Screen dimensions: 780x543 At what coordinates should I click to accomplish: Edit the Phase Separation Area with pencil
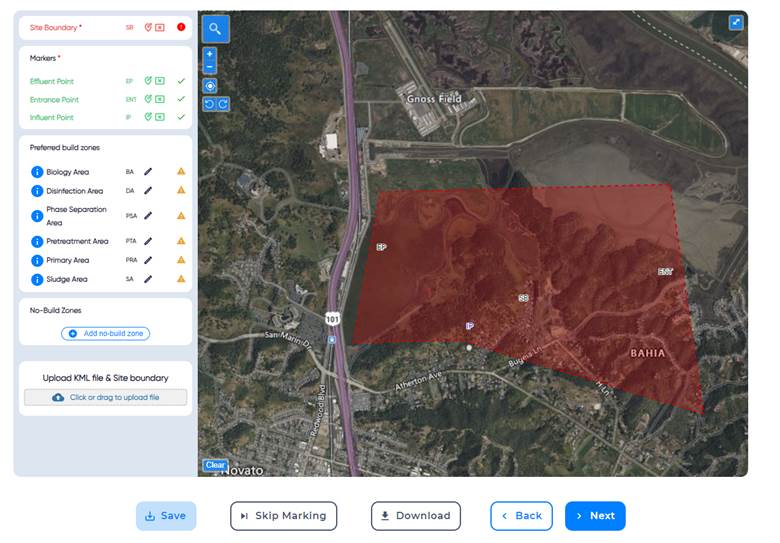click(x=148, y=215)
